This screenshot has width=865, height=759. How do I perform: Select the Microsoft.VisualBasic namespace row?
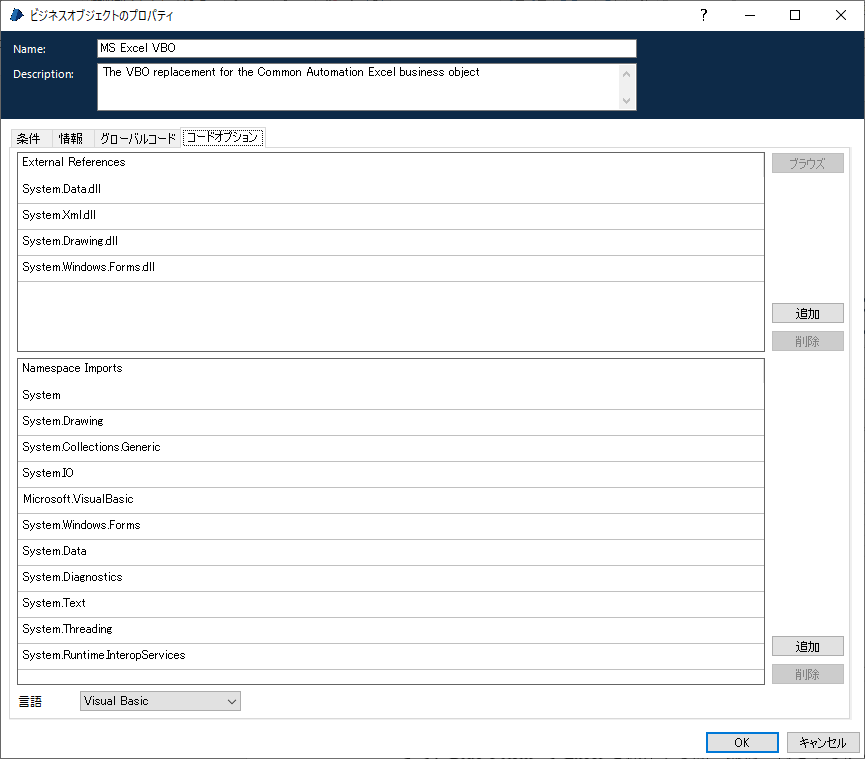[391, 499]
